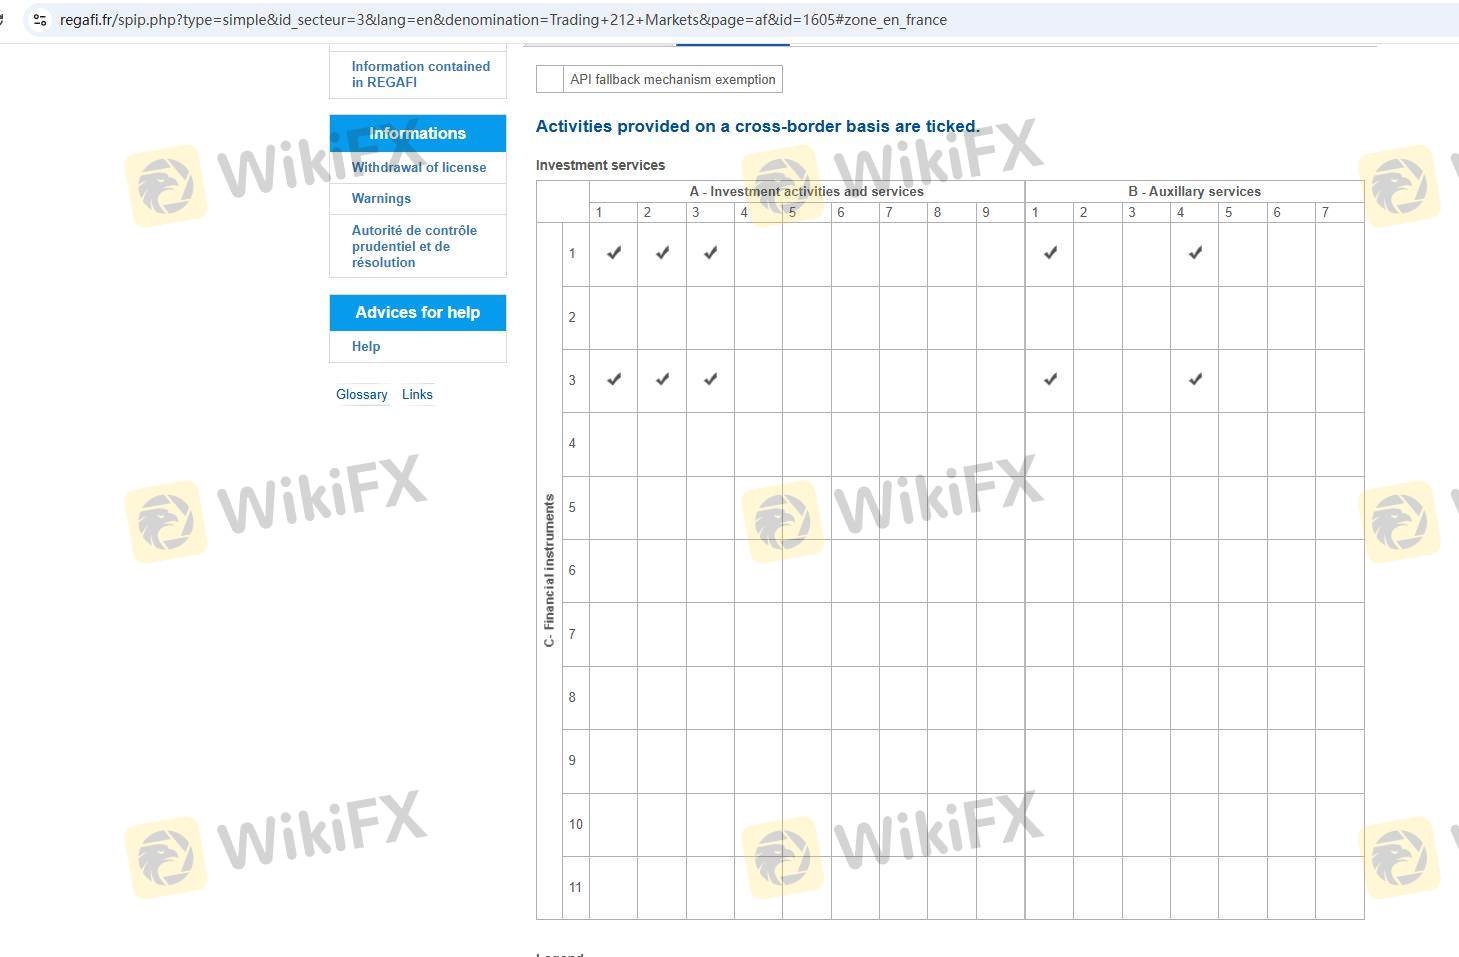Click checkmark in row 3, Investment activities column 1
Viewport: 1459px width, 957px height.
pos(614,380)
